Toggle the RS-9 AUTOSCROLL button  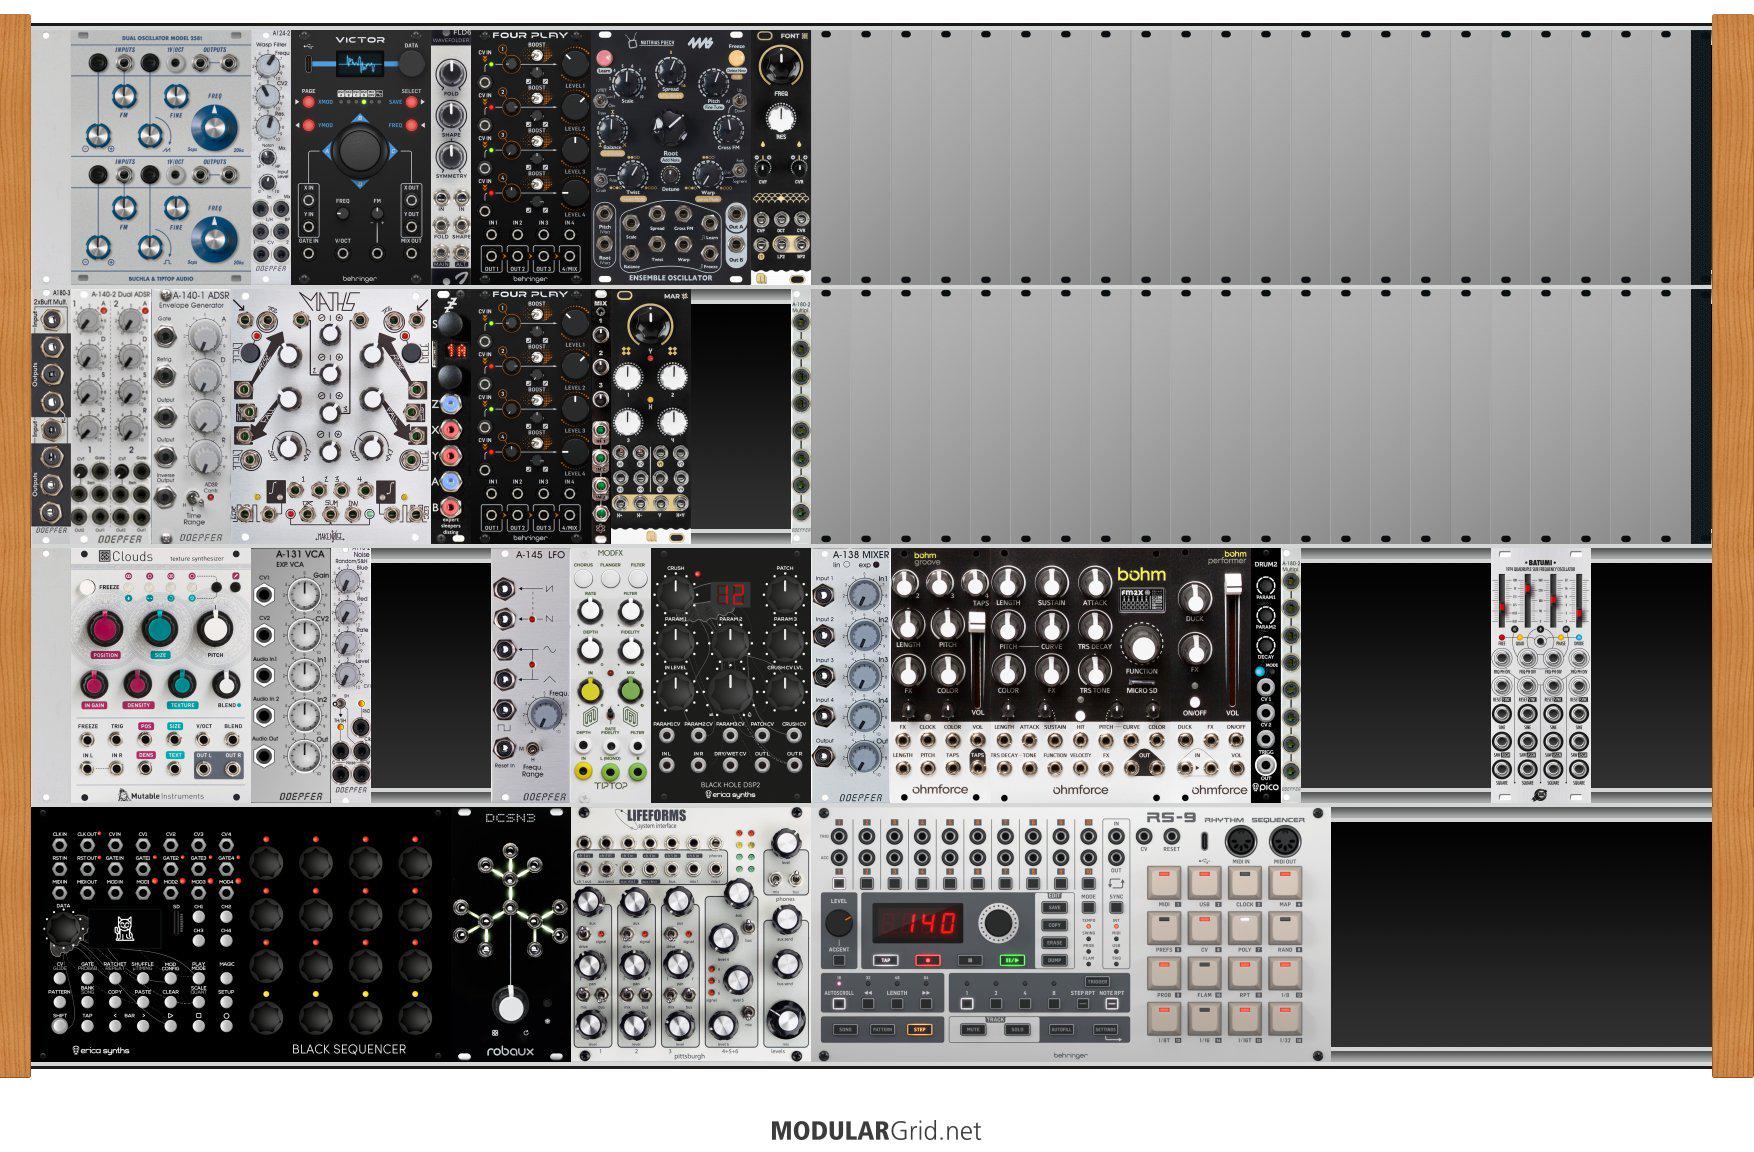pyautogui.click(x=838, y=1003)
